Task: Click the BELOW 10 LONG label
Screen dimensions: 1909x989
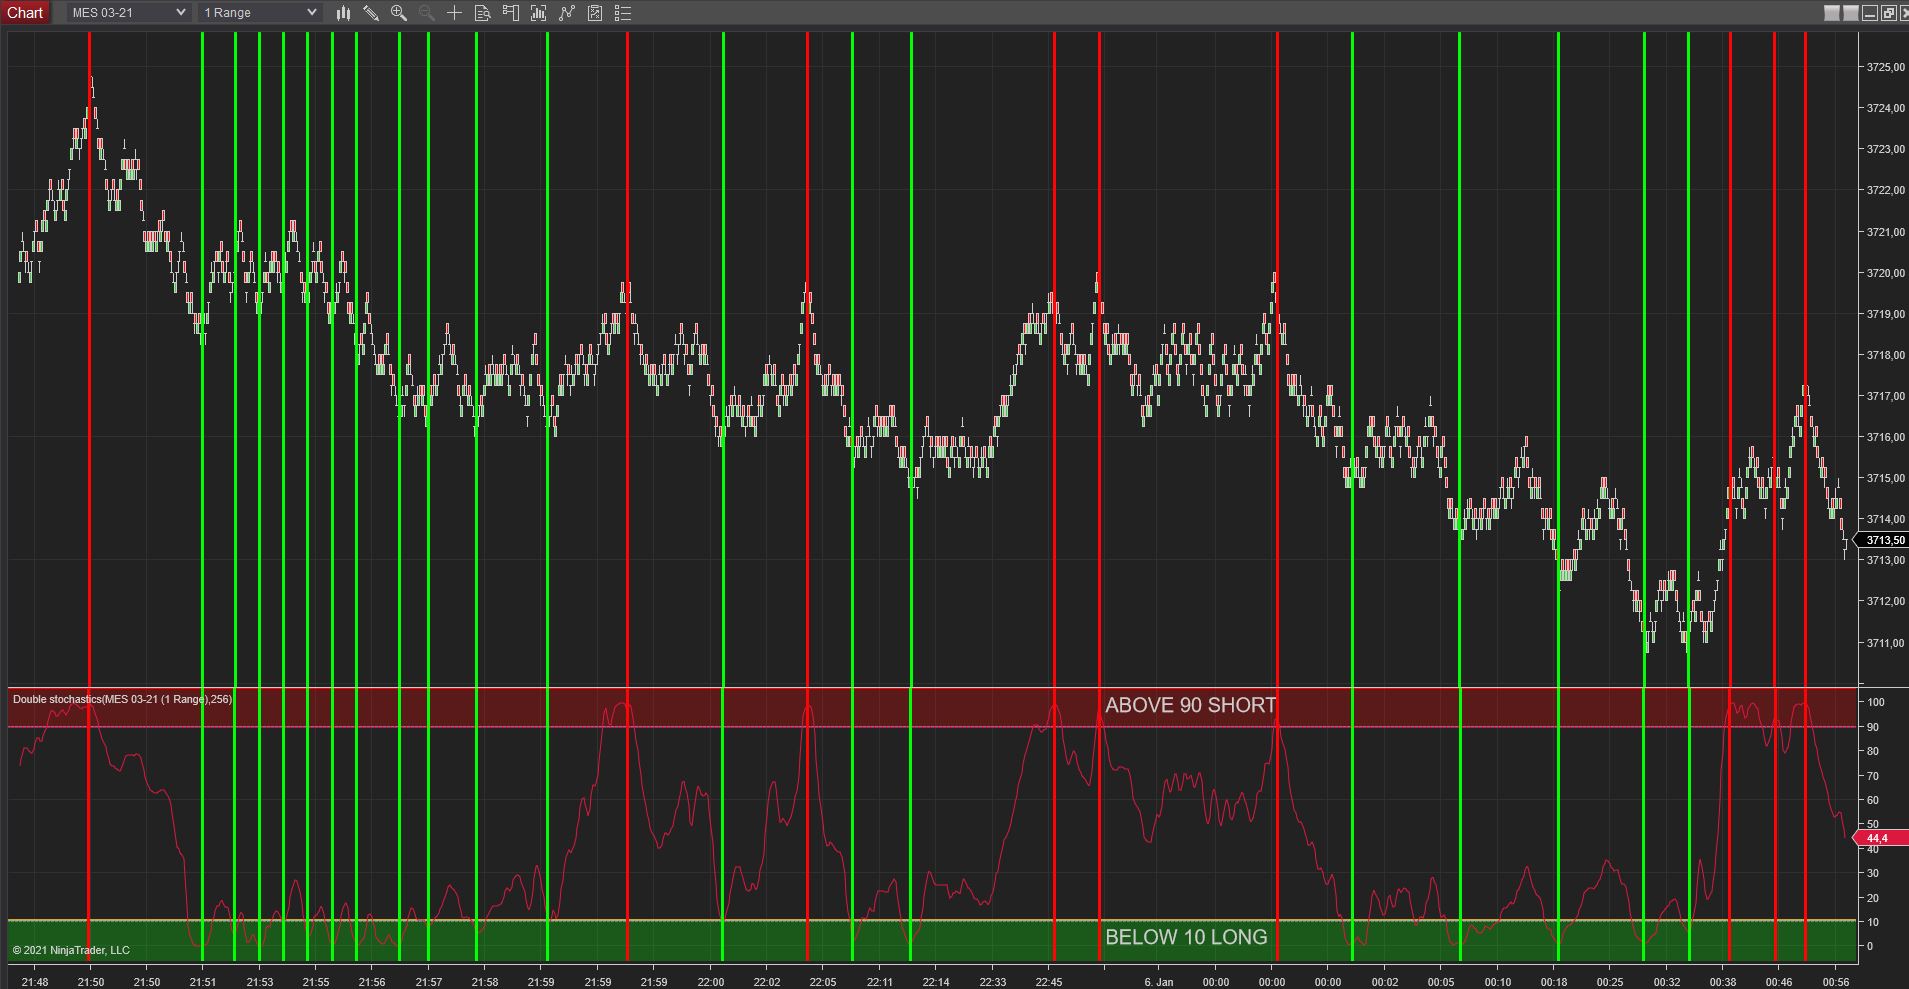Action: [1186, 937]
